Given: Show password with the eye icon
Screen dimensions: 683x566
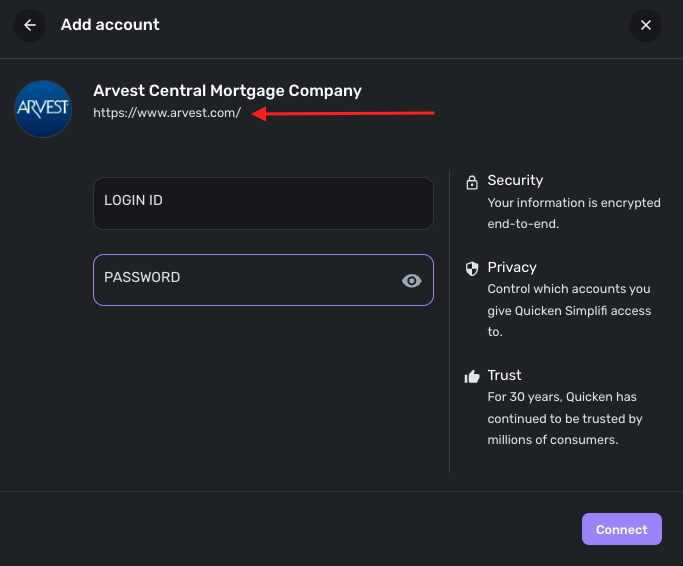Looking at the screenshot, I should tap(411, 281).
